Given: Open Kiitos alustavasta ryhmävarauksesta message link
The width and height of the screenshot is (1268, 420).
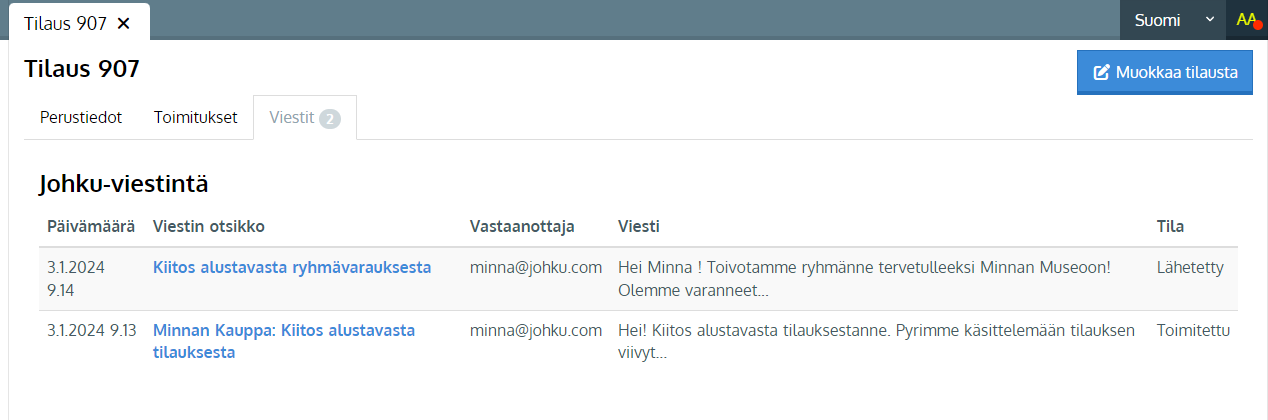Looking at the screenshot, I should pos(292,268).
